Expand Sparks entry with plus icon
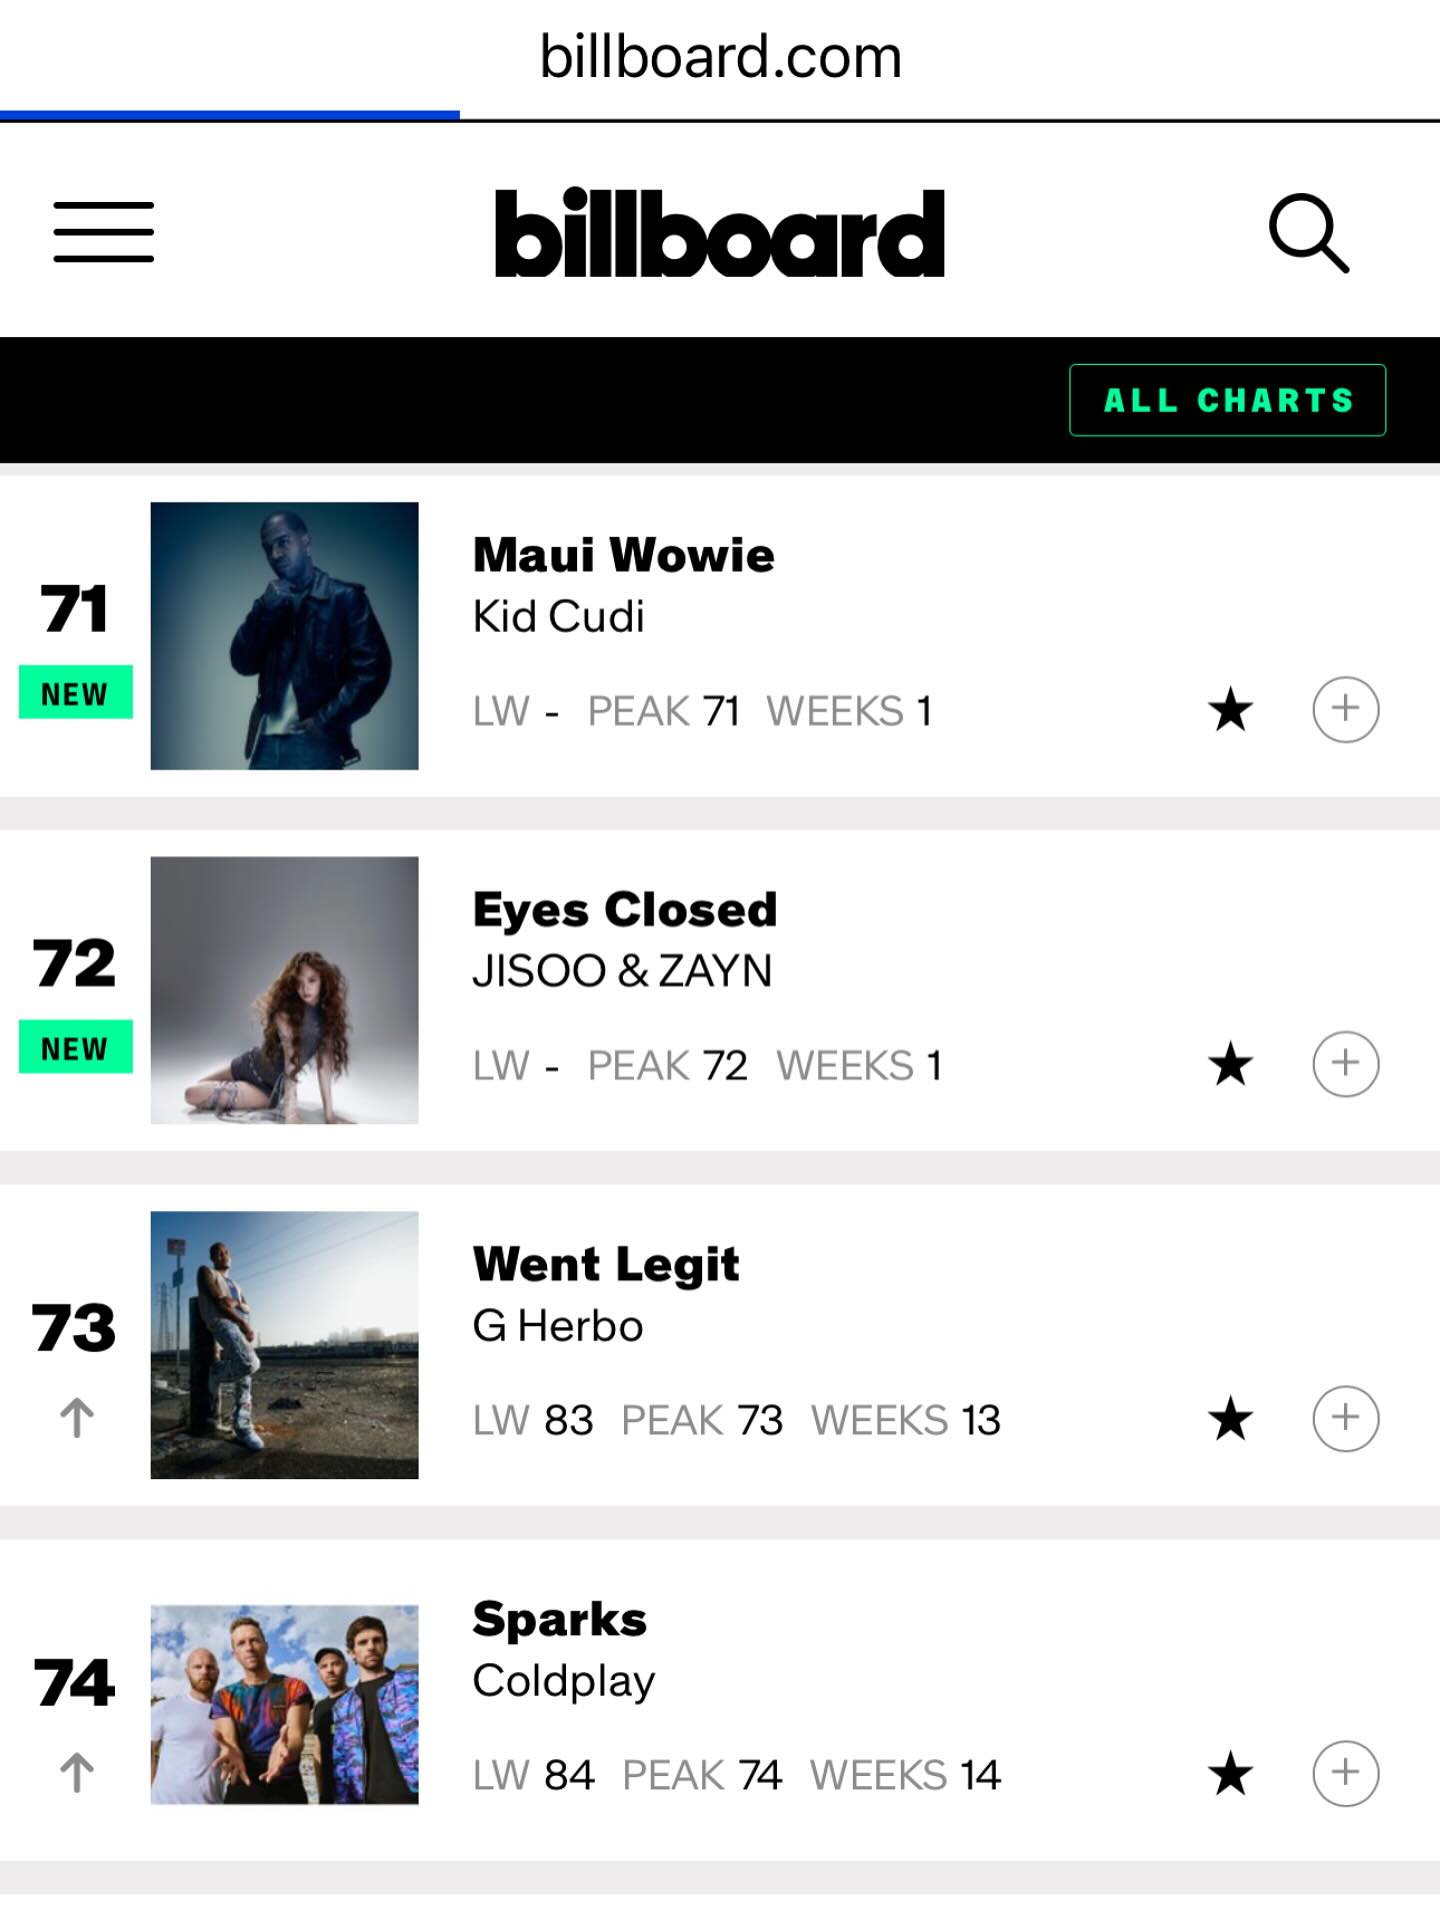 (x=1345, y=1773)
